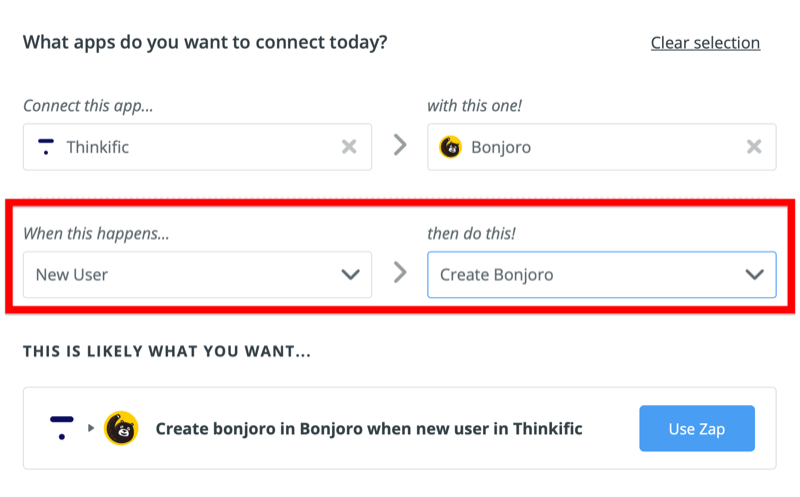Click the small triangle in suggested zap

coord(91,428)
